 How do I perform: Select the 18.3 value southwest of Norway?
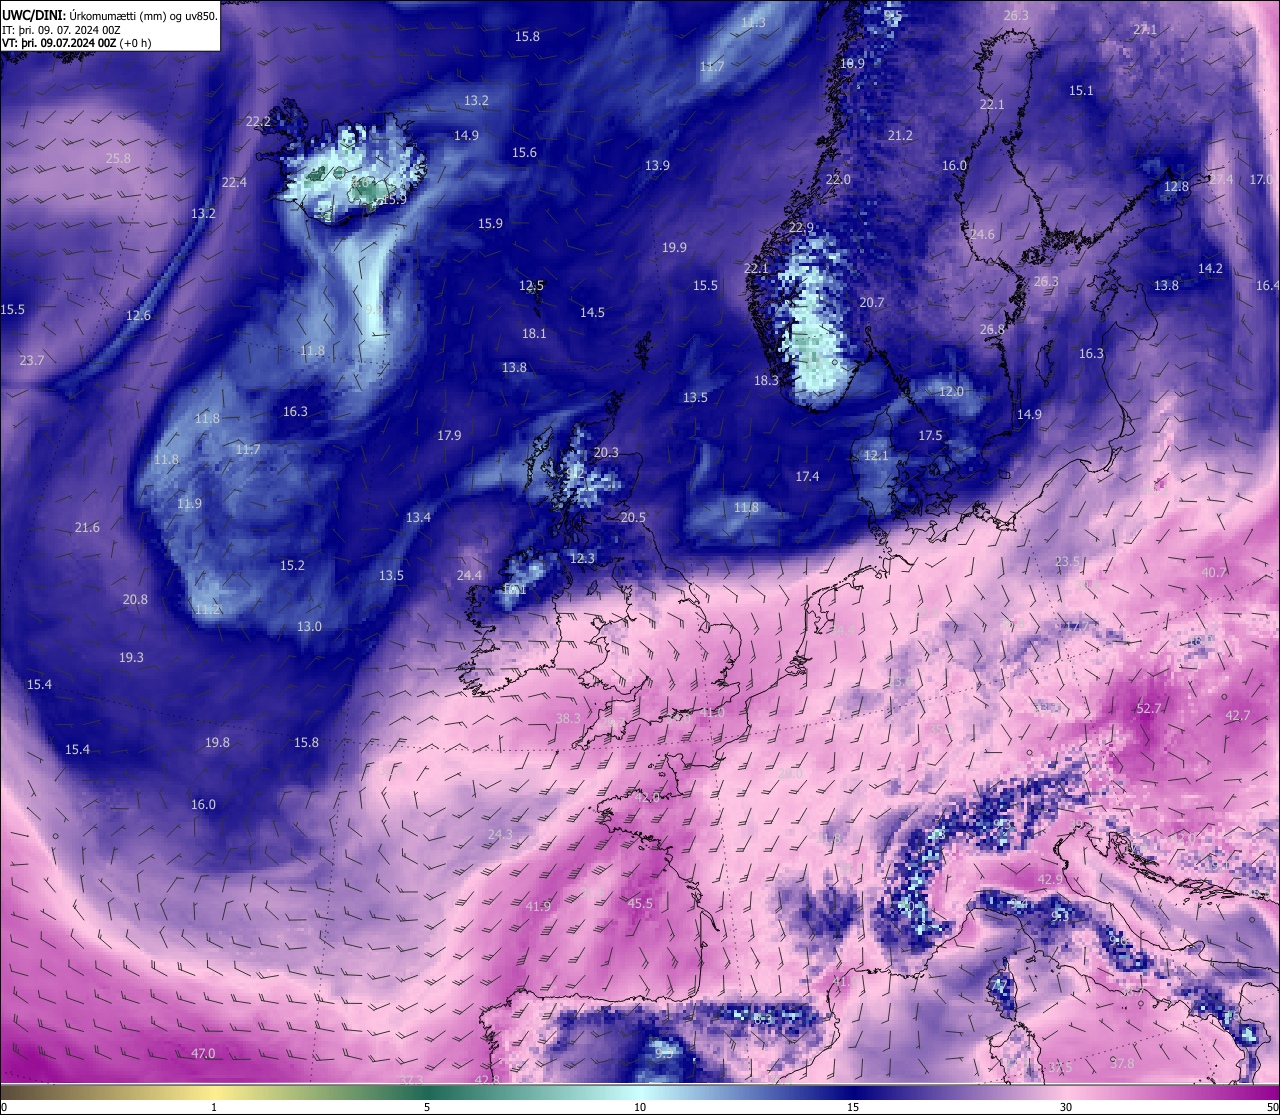pyautogui.click(x=766, y=381)
